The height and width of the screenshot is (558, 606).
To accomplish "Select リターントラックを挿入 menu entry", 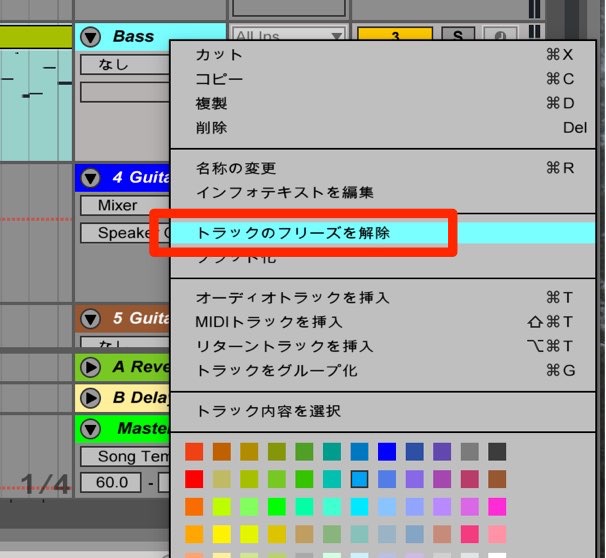I will pos(383,346).
